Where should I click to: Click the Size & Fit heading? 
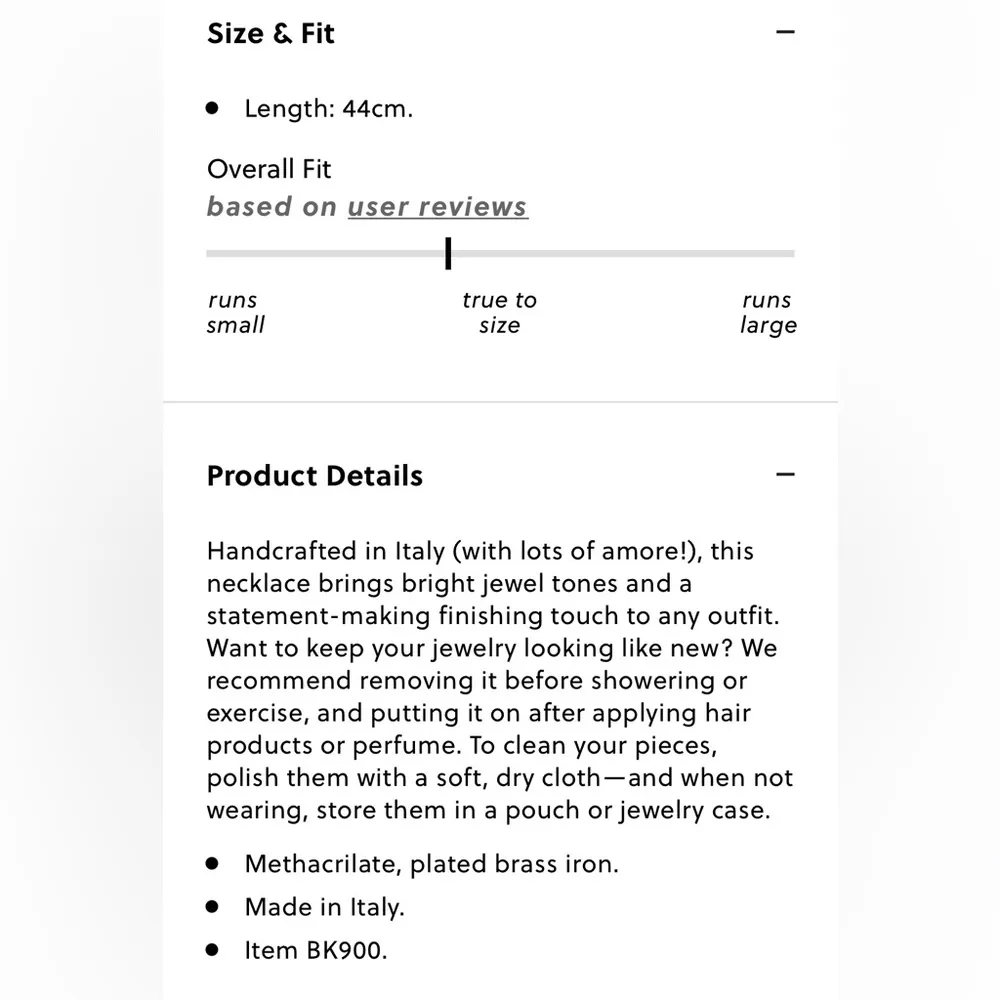point(270,33)
